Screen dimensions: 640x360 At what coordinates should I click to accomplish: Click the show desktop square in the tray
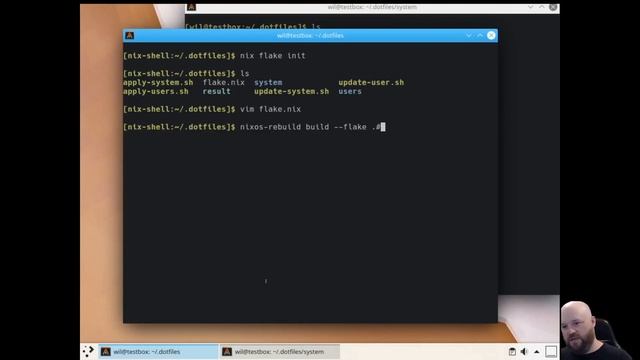[x=551, y=351]
